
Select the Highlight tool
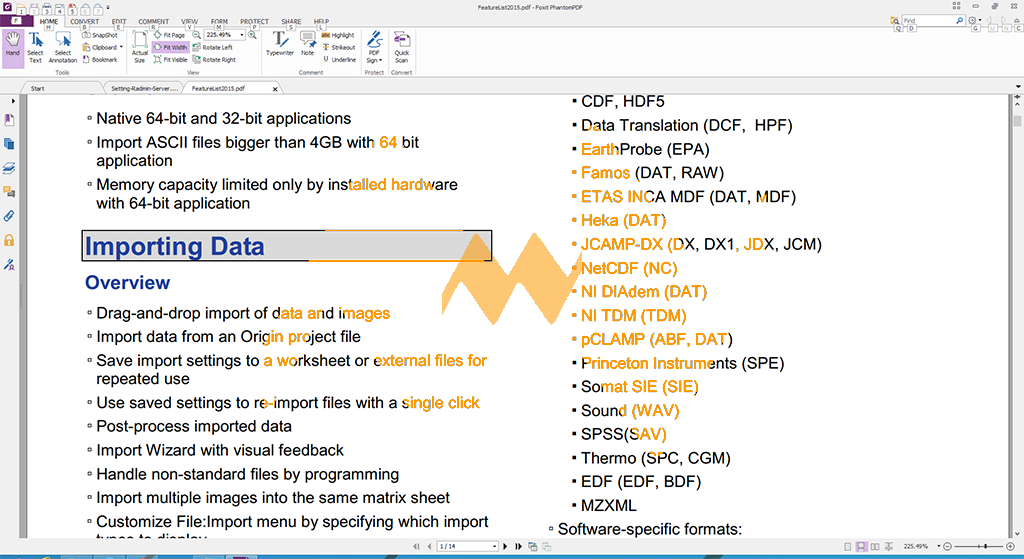click(x=338, y=35)
